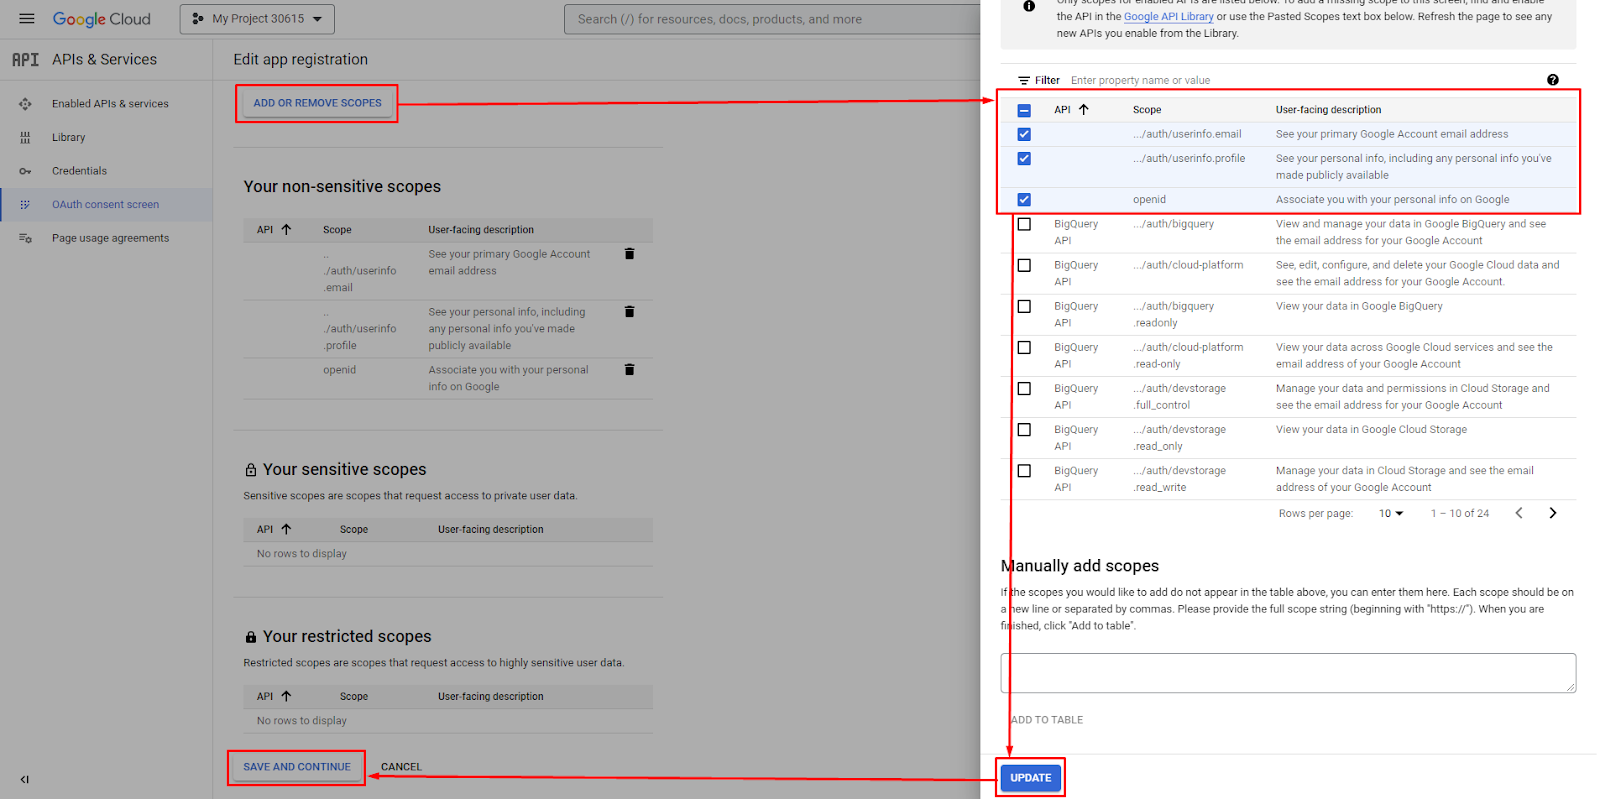Click the Google Cloud logo
This screenshot has width=1600, height=799.
click(102, 19)
